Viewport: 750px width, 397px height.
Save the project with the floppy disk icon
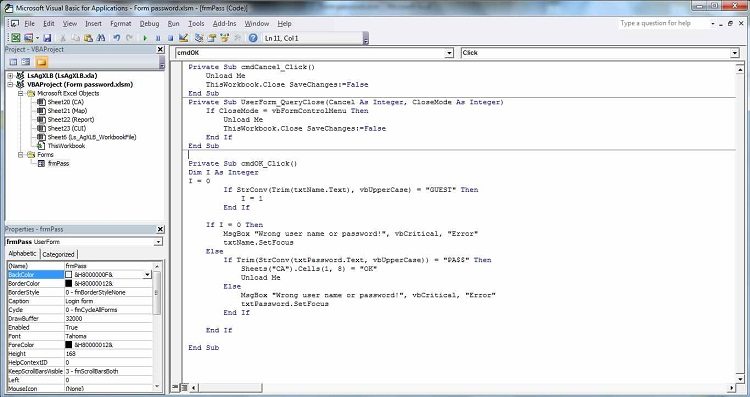coord(47,38)
